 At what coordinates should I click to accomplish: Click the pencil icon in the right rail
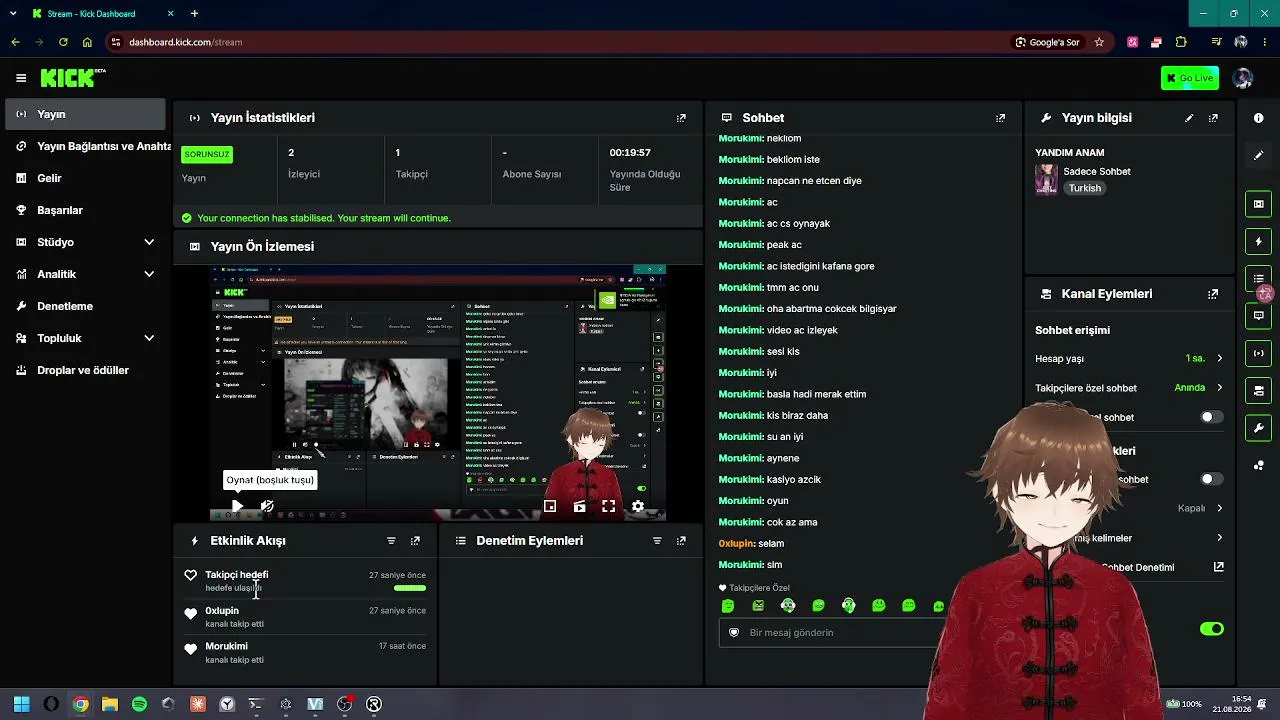(x=1259, y=155)
